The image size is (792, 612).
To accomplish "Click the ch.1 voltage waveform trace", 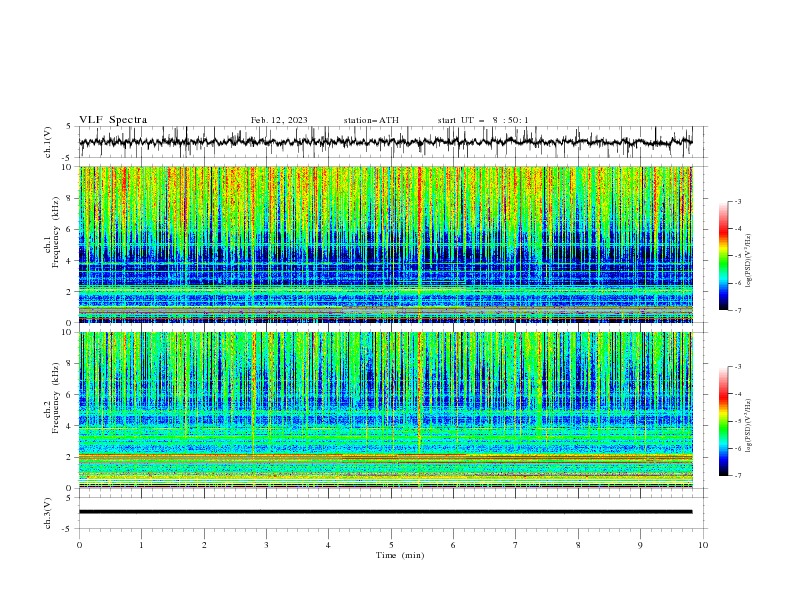I will point(385,142).
